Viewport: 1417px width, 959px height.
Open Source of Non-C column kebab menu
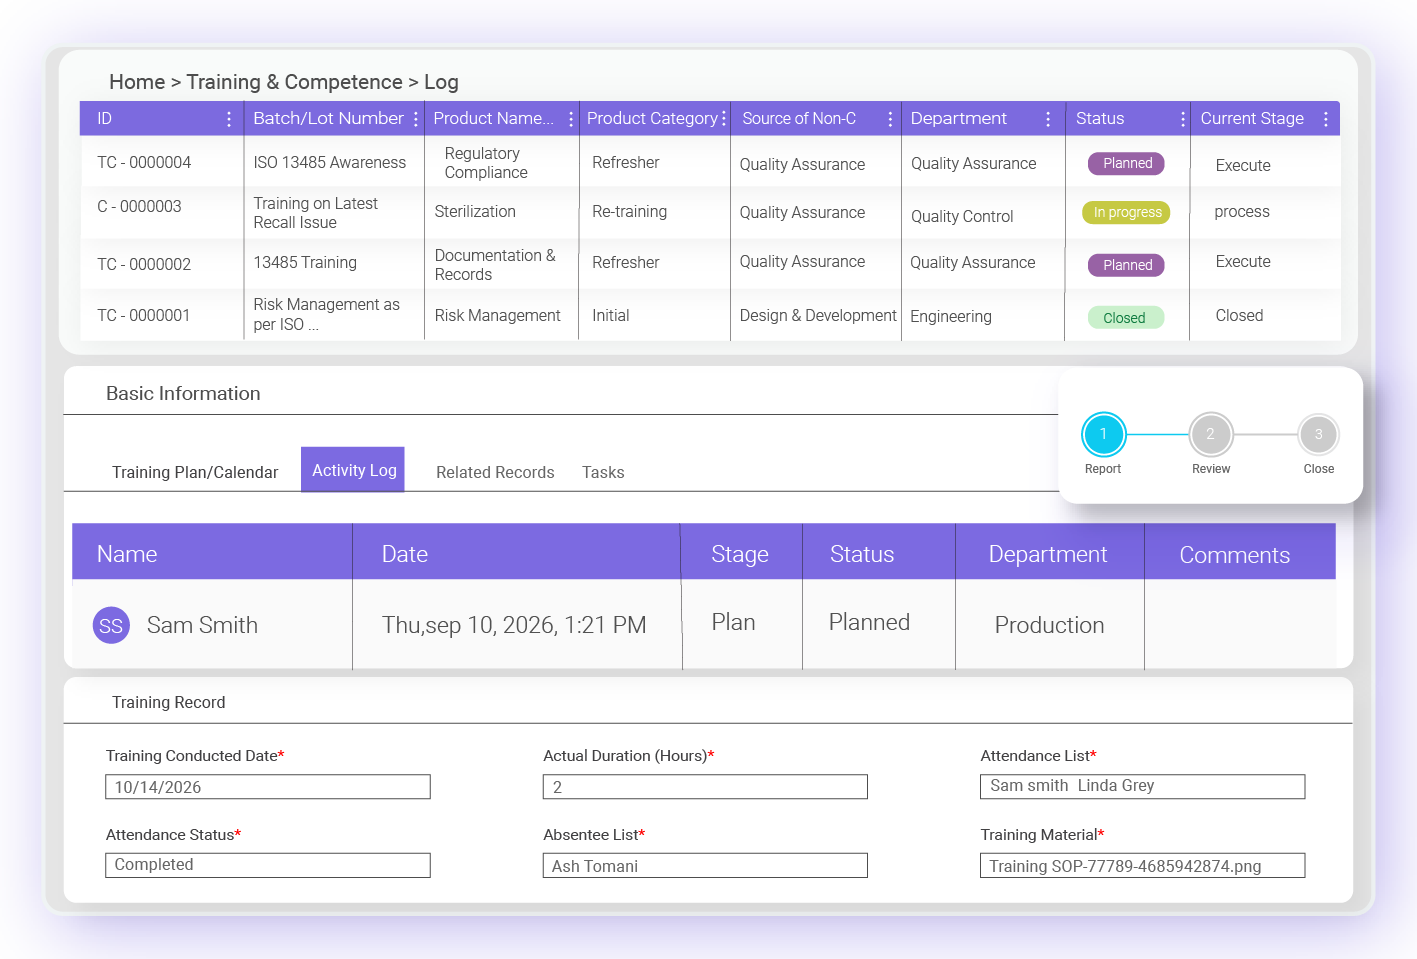pos(890,119)
